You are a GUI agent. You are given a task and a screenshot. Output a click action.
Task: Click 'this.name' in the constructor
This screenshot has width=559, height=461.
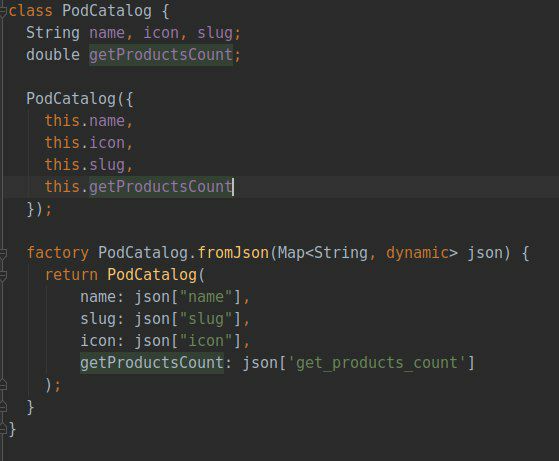pos(84,121)
